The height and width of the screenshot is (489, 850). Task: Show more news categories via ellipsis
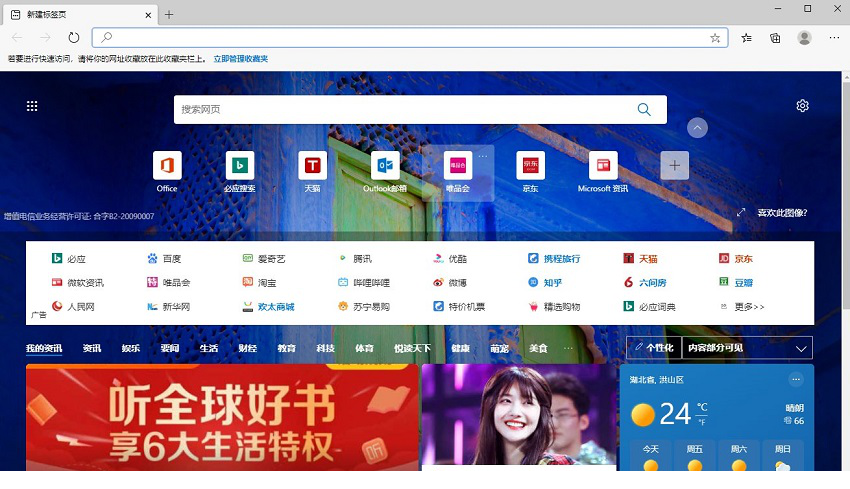tap(569, 348)
